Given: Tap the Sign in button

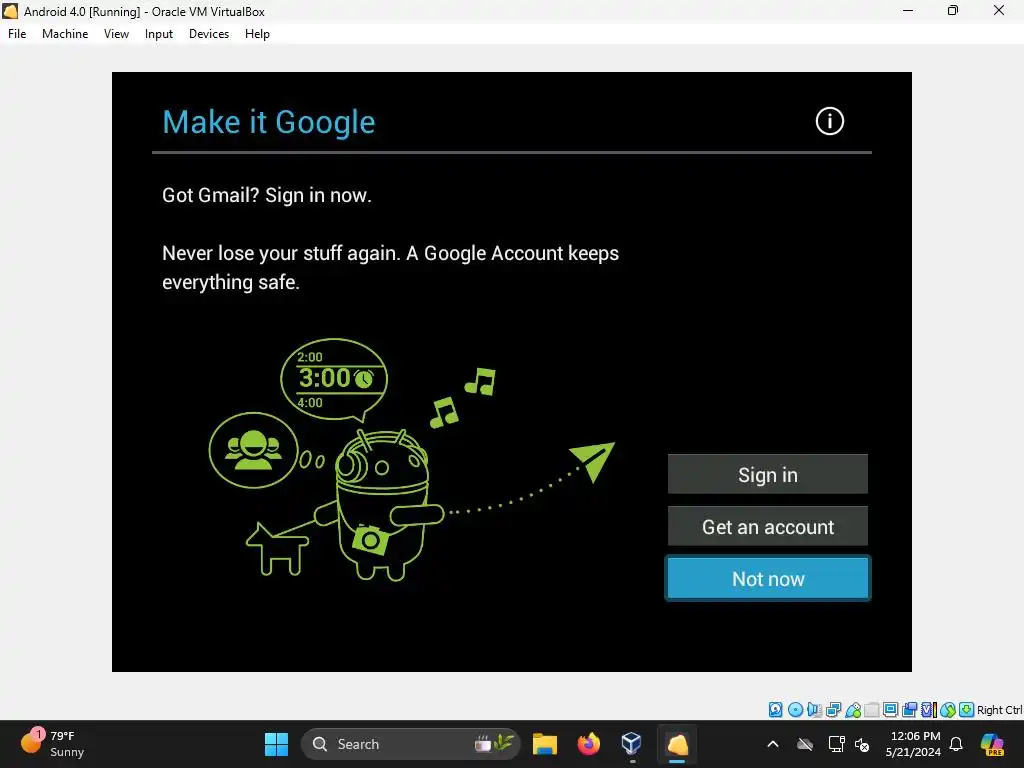Looking at the screenshot, I should [767, 474].
